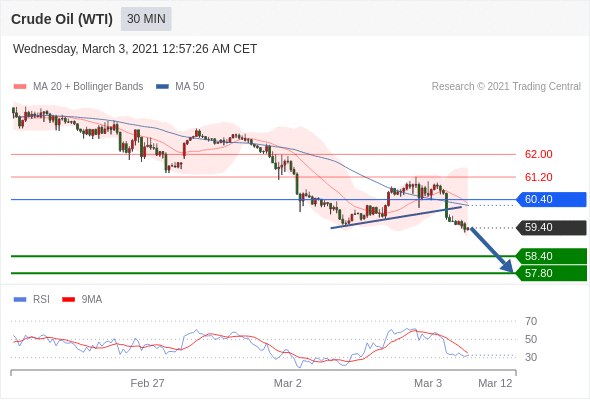Click the Mar 2 date axis label
This screenshot has width=590, height=400.
287,383
